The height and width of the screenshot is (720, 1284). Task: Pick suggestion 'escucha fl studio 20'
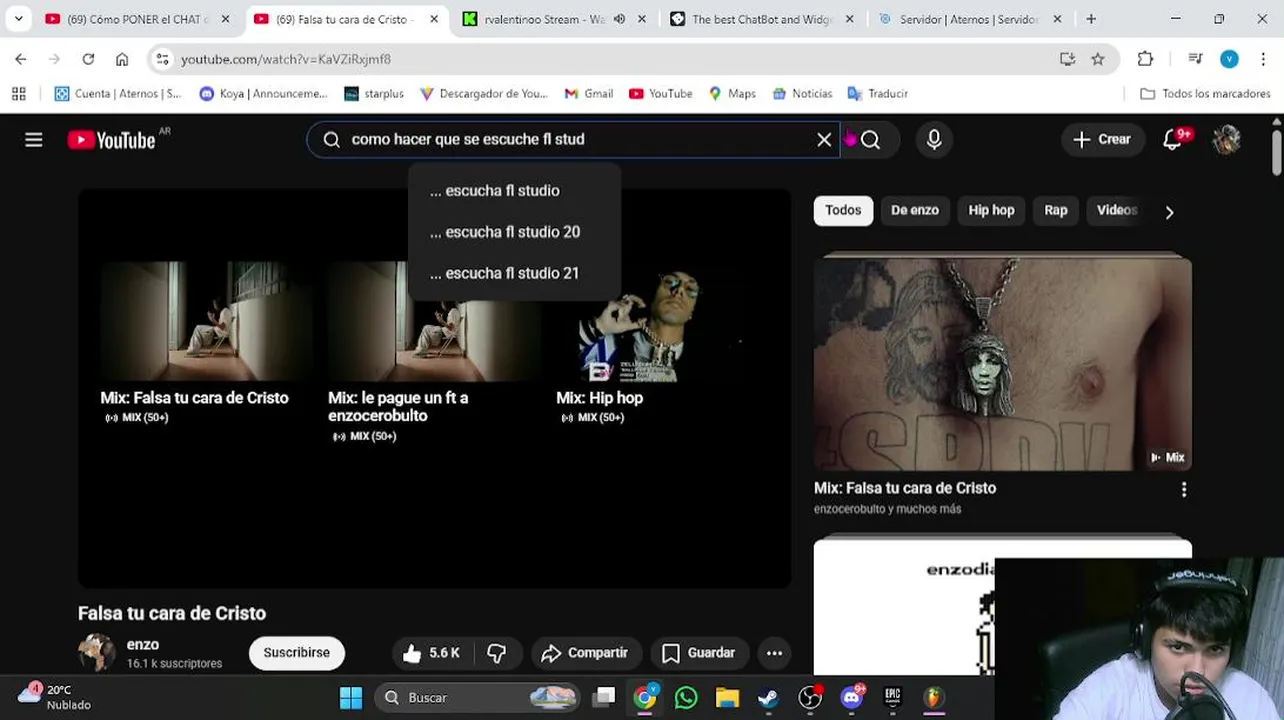[x=514, y=232]
